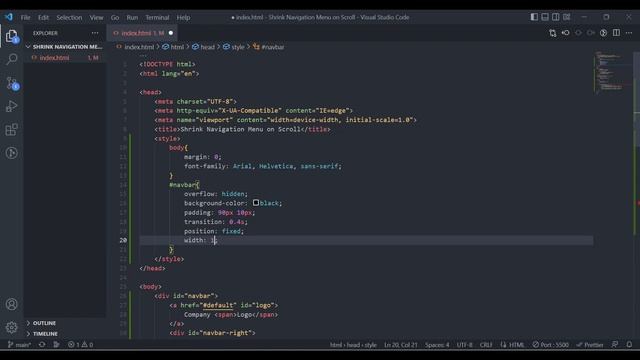Open the View menu
This screenshot has width=640, height=360.
click(x=96, y=18)
